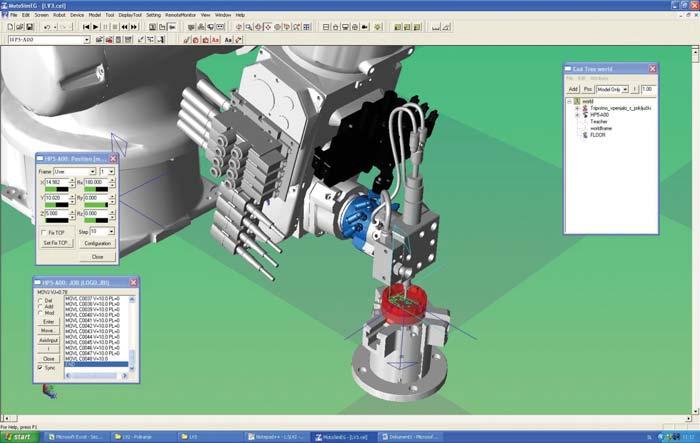The height and width of the screenshot is (443, 700).
Task: Expand the HP5-A00 node in Cad Tree
Action: 577,115
